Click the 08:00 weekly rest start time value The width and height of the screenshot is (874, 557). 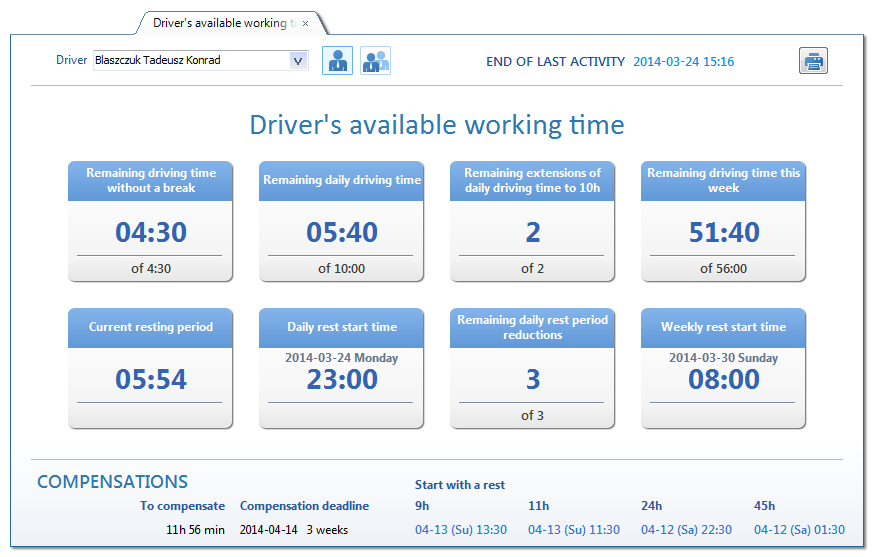click(724, 379)
